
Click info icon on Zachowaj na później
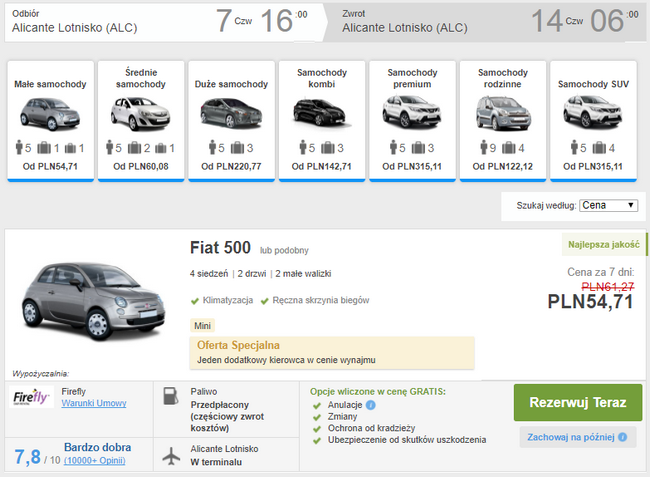click(x=622, y=437)
